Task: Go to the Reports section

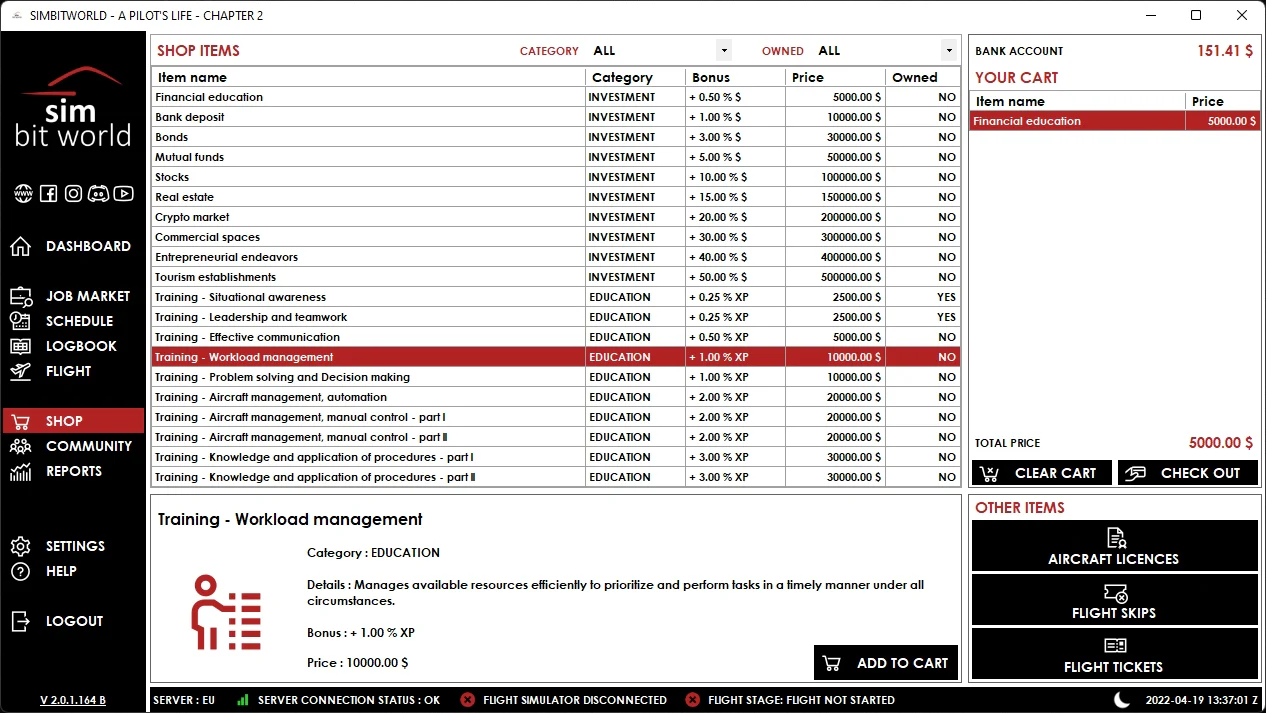Action: [73, 471]
